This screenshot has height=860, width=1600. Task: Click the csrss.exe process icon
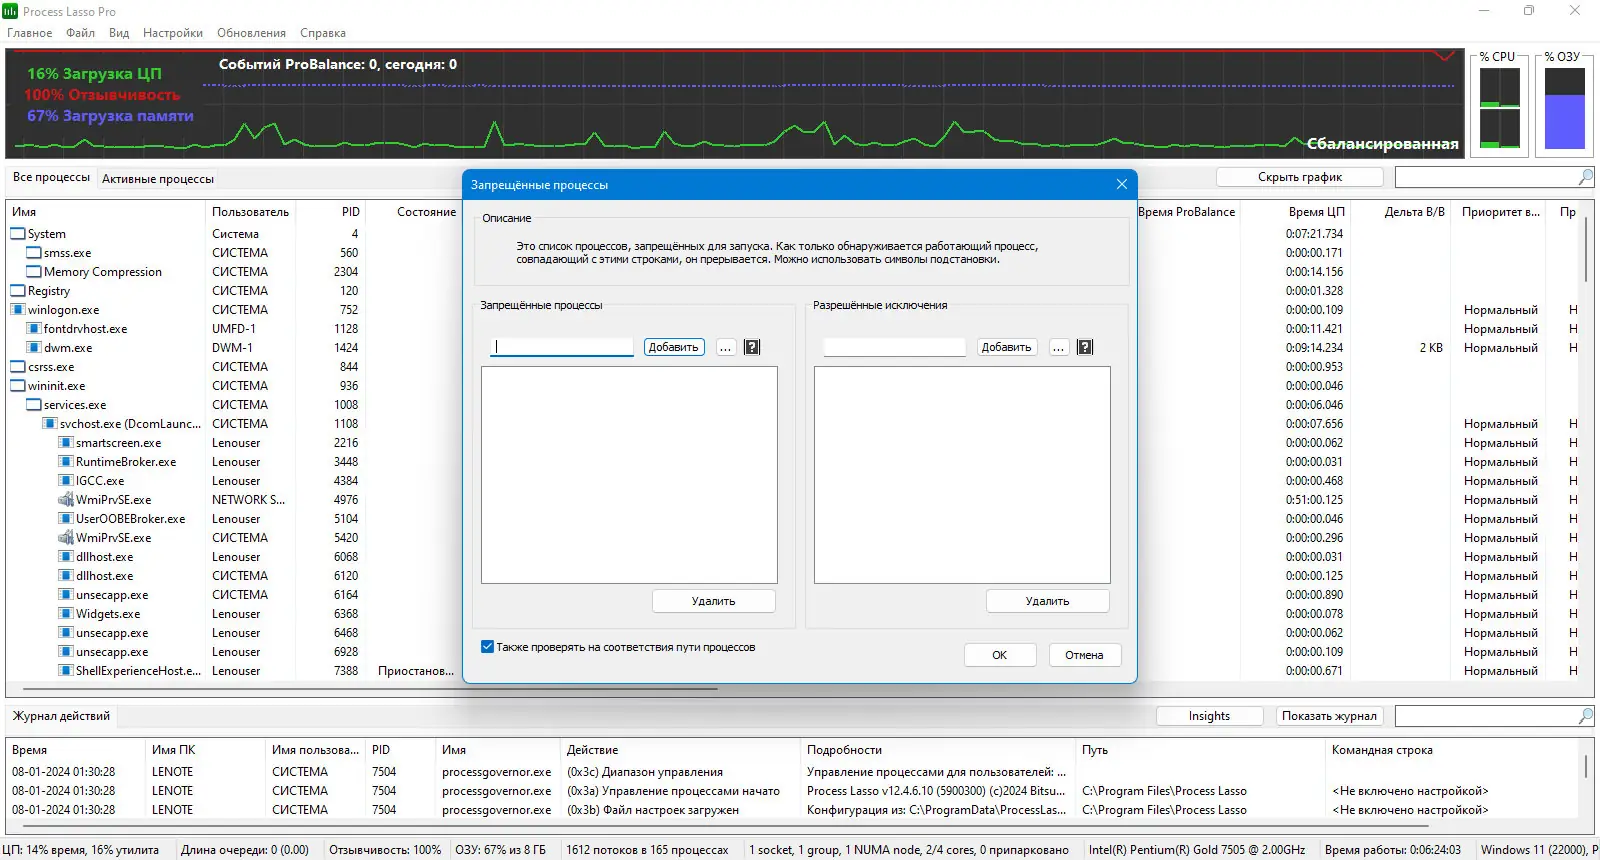point(18,367)
